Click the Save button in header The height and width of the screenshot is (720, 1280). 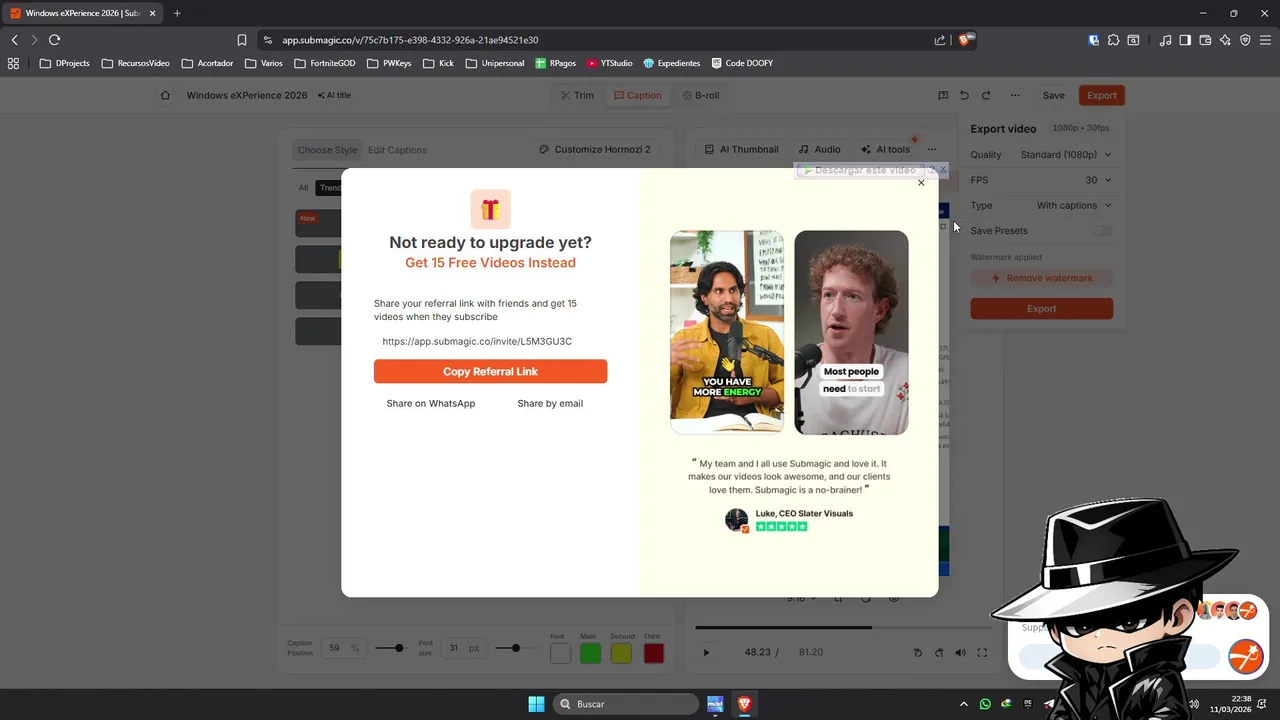click(x=1054, y=95)
